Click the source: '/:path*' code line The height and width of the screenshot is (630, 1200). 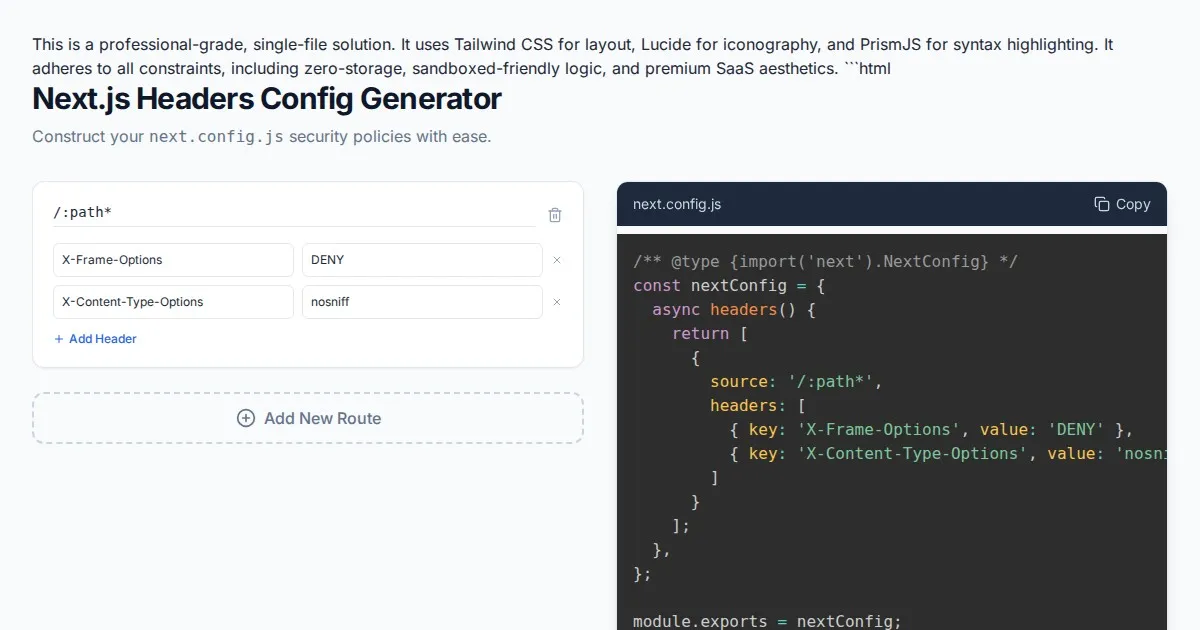796,381
